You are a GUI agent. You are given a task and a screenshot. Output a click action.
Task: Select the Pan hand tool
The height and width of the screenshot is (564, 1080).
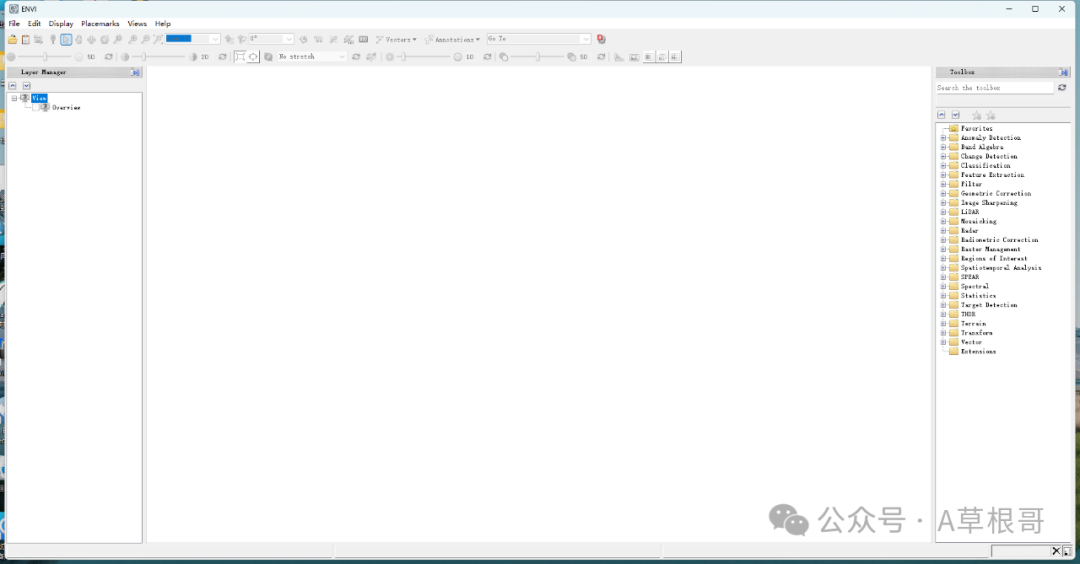pyautogui.click(x=79, y=40)
